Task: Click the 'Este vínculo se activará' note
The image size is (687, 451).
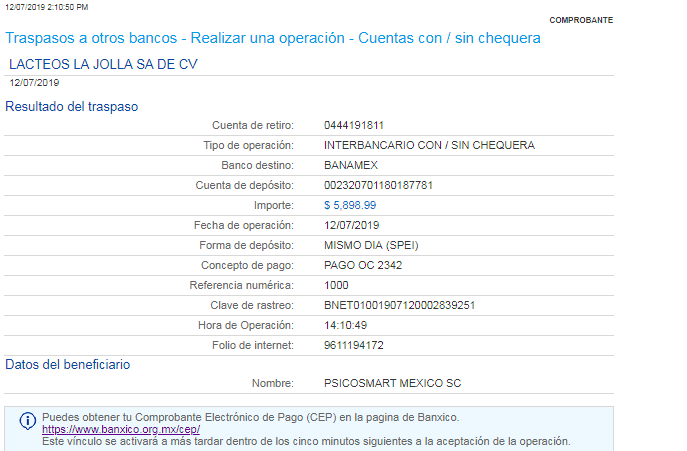Action: 306,441
